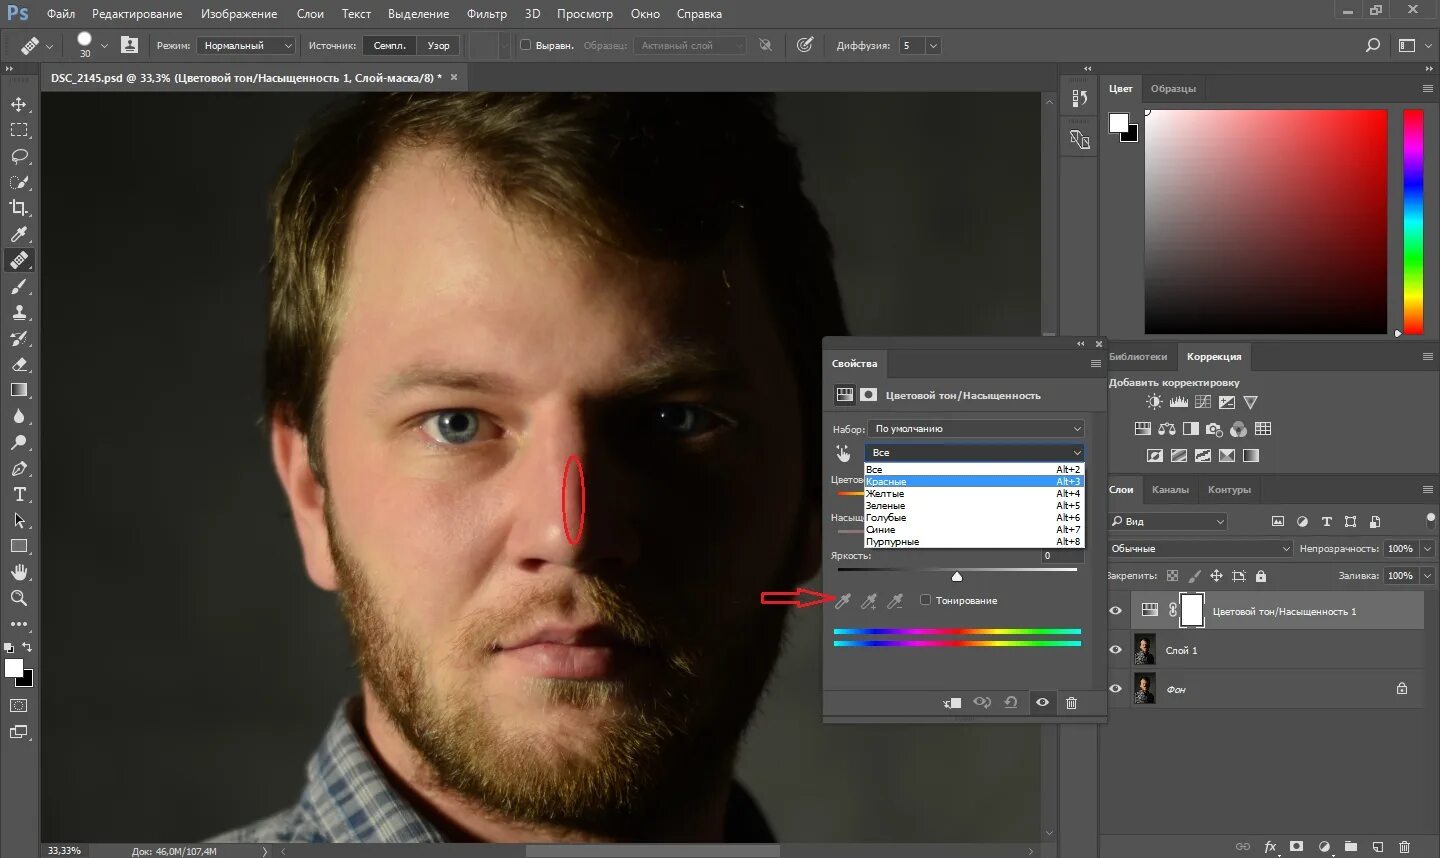Collapse the color range dropdown showing Все

pyautogui.click(x=975, y=453)
